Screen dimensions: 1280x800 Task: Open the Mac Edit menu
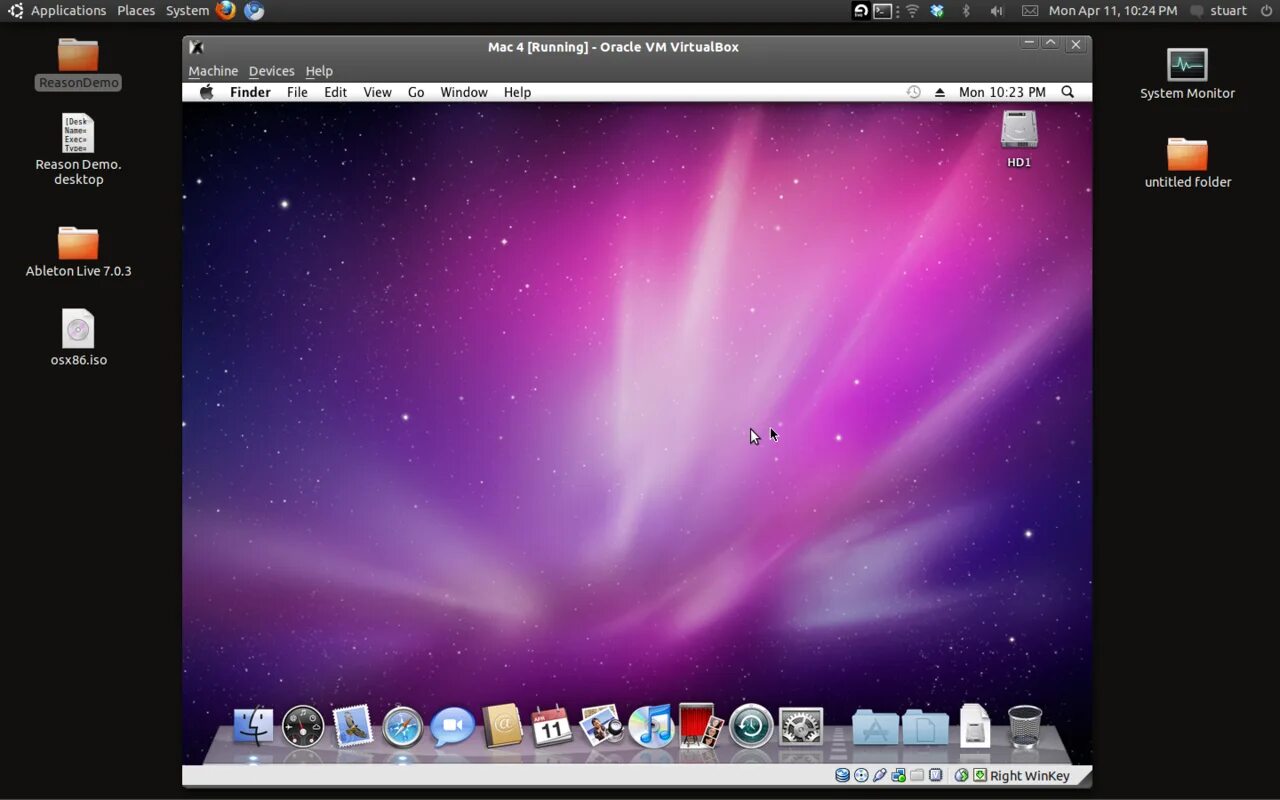point(335,92)
